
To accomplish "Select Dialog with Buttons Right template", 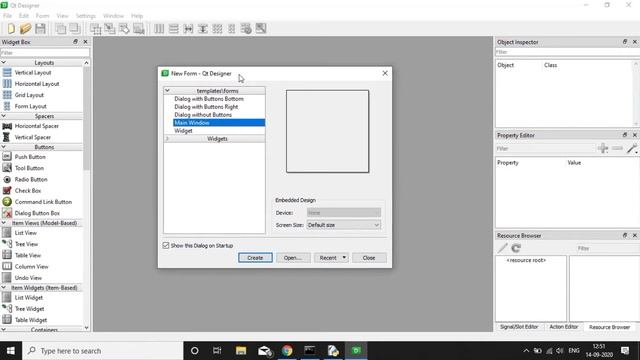I will click(206, 107).
